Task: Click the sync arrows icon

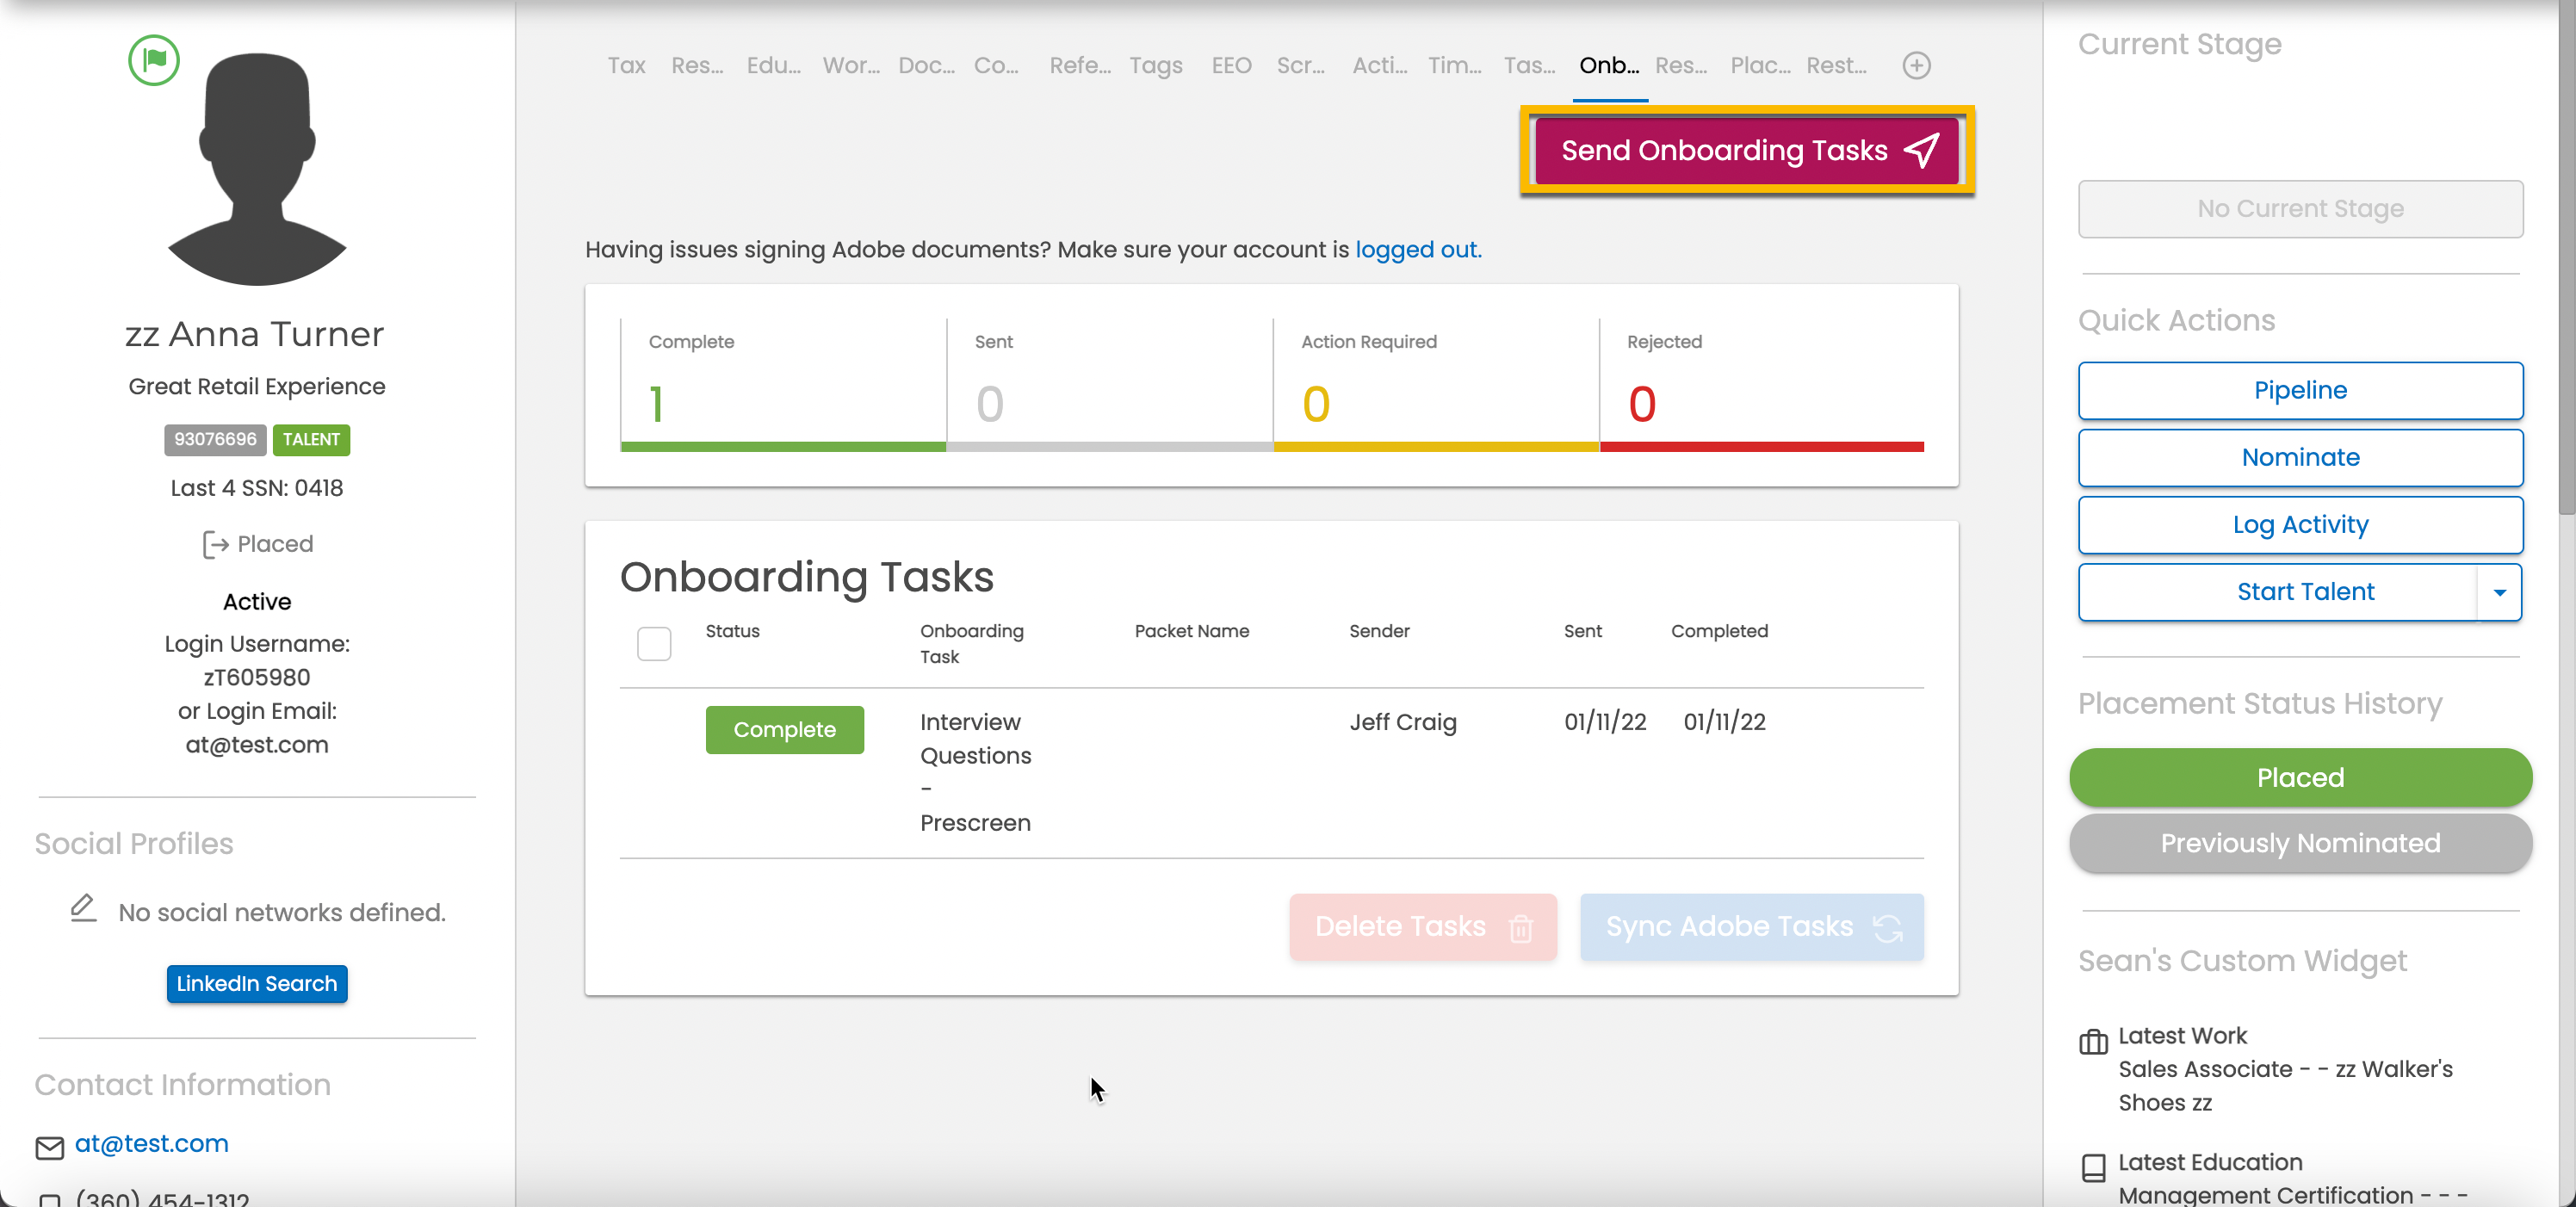Action: [x=1887, y=928]
